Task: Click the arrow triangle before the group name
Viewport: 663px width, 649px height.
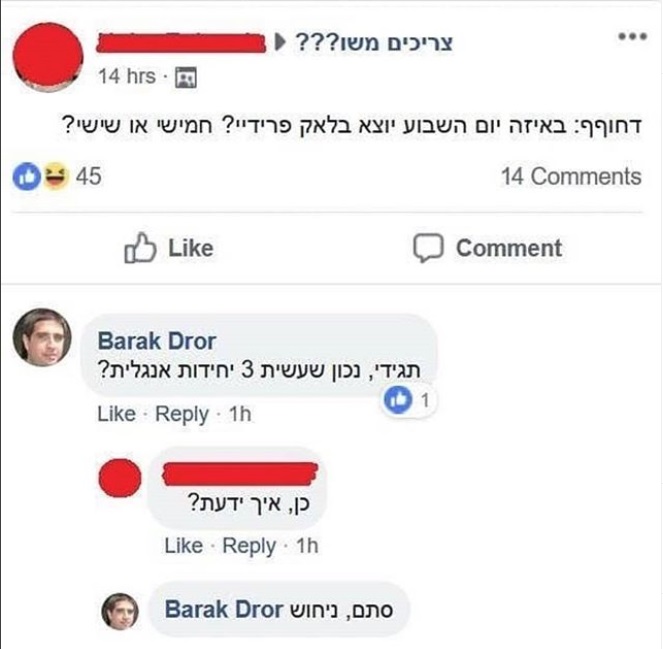Action: 279,42
